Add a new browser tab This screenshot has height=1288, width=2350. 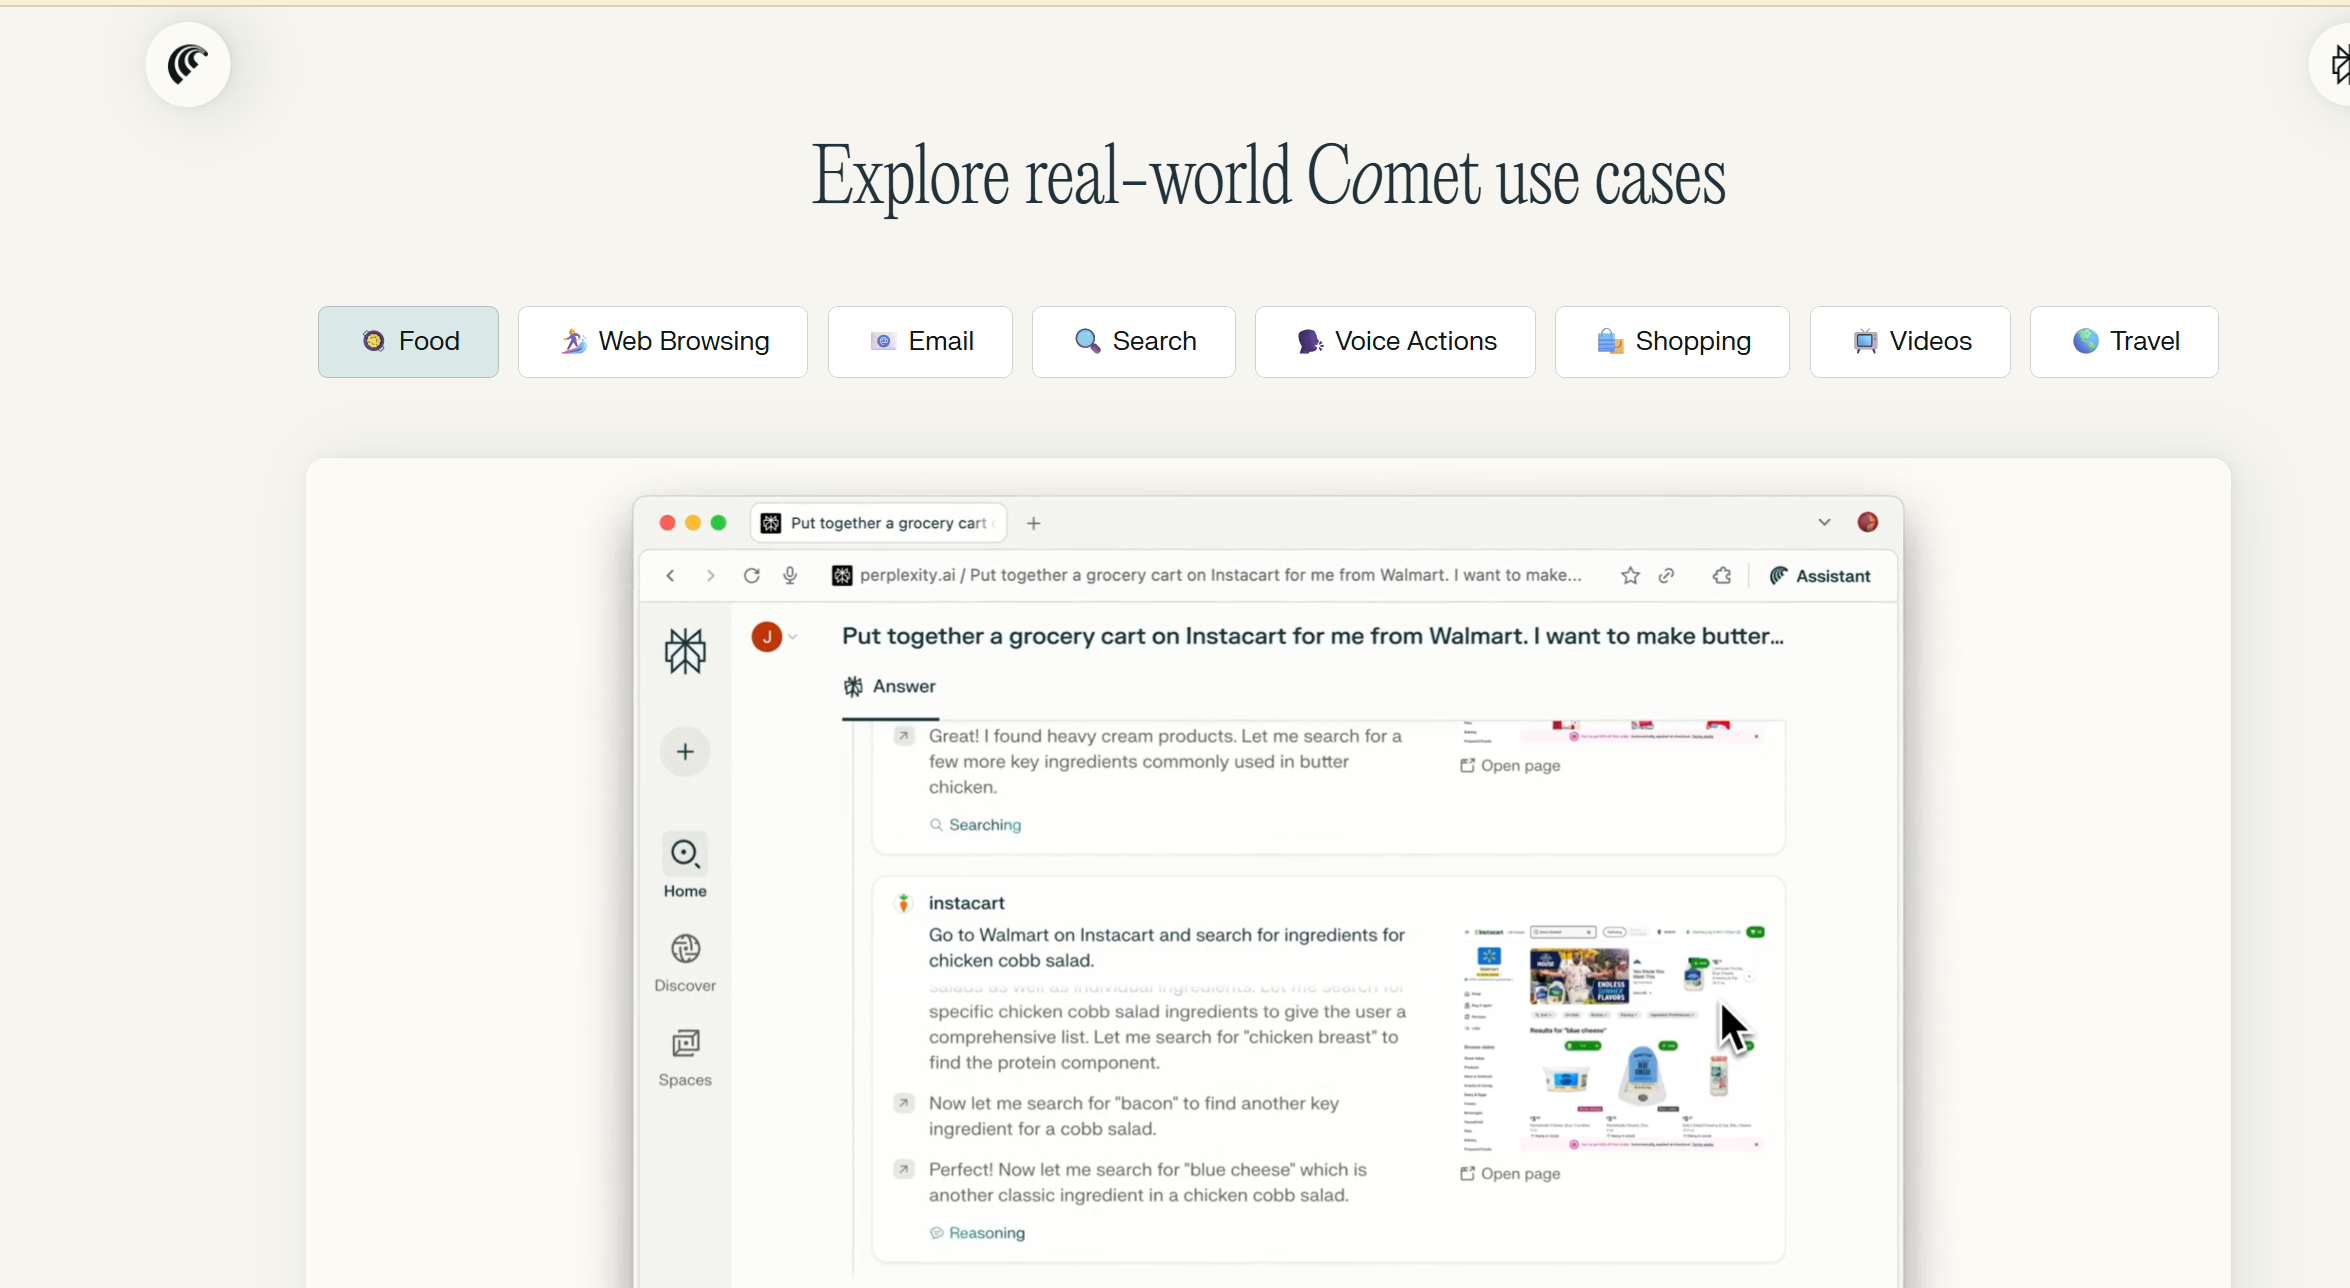pos(1034,523)
